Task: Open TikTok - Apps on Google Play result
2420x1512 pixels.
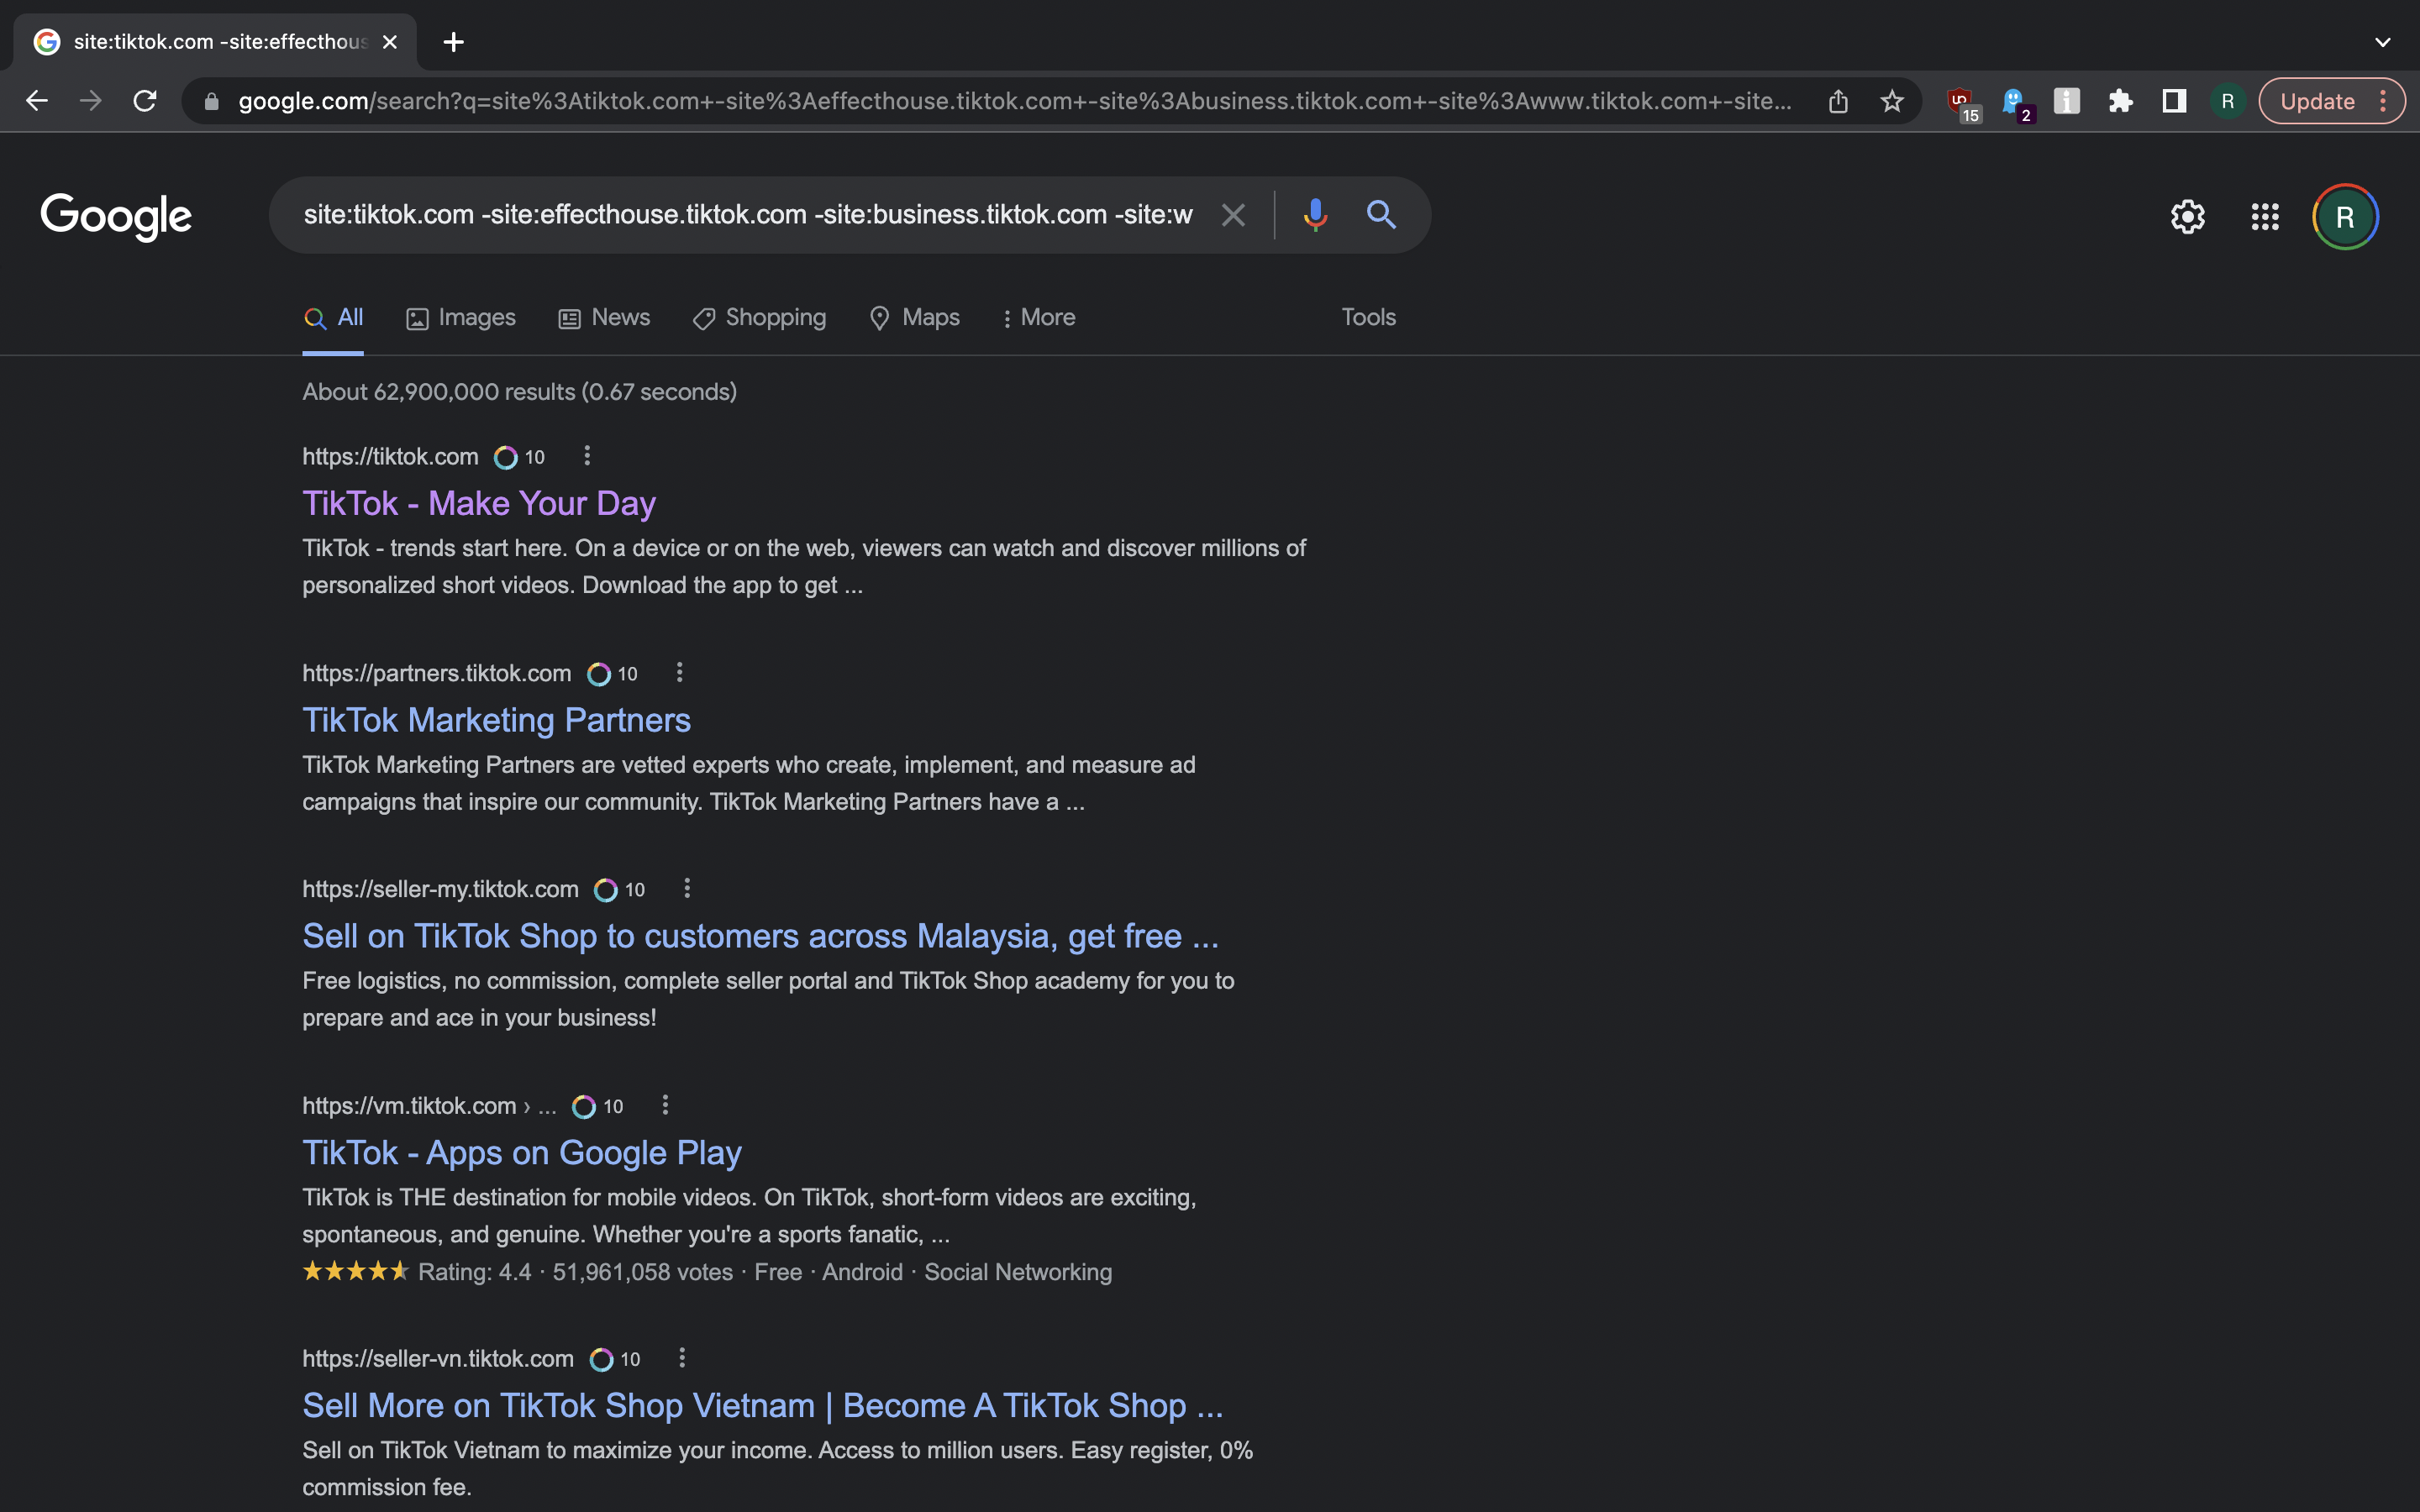Action: click(522, 1153)
